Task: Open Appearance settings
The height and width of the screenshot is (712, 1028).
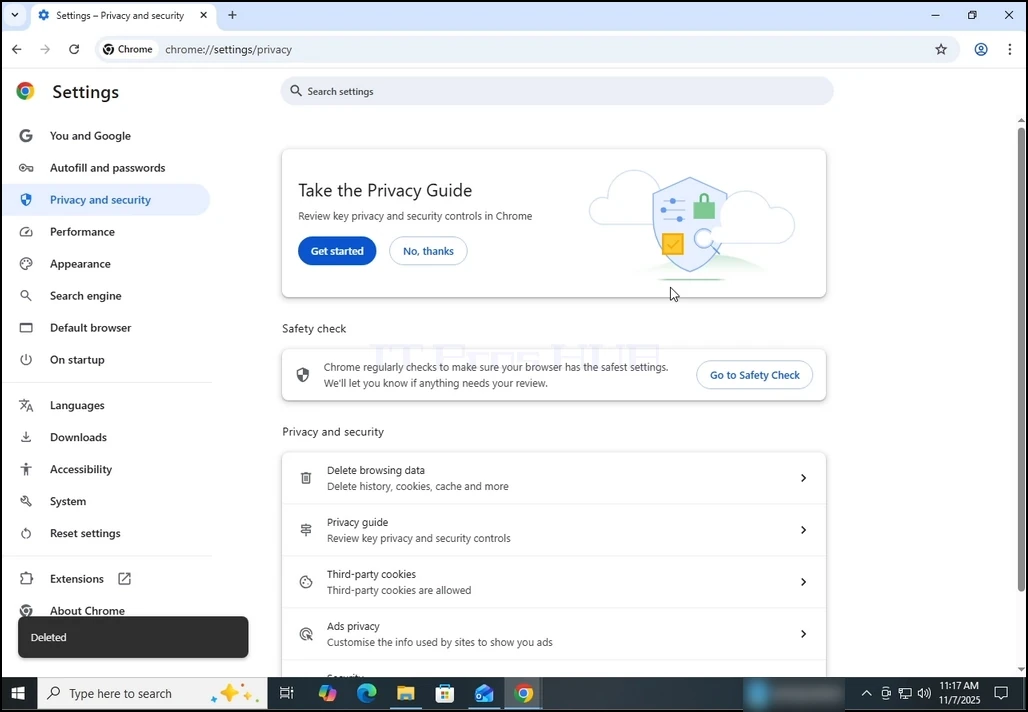Action: (80, 264)
